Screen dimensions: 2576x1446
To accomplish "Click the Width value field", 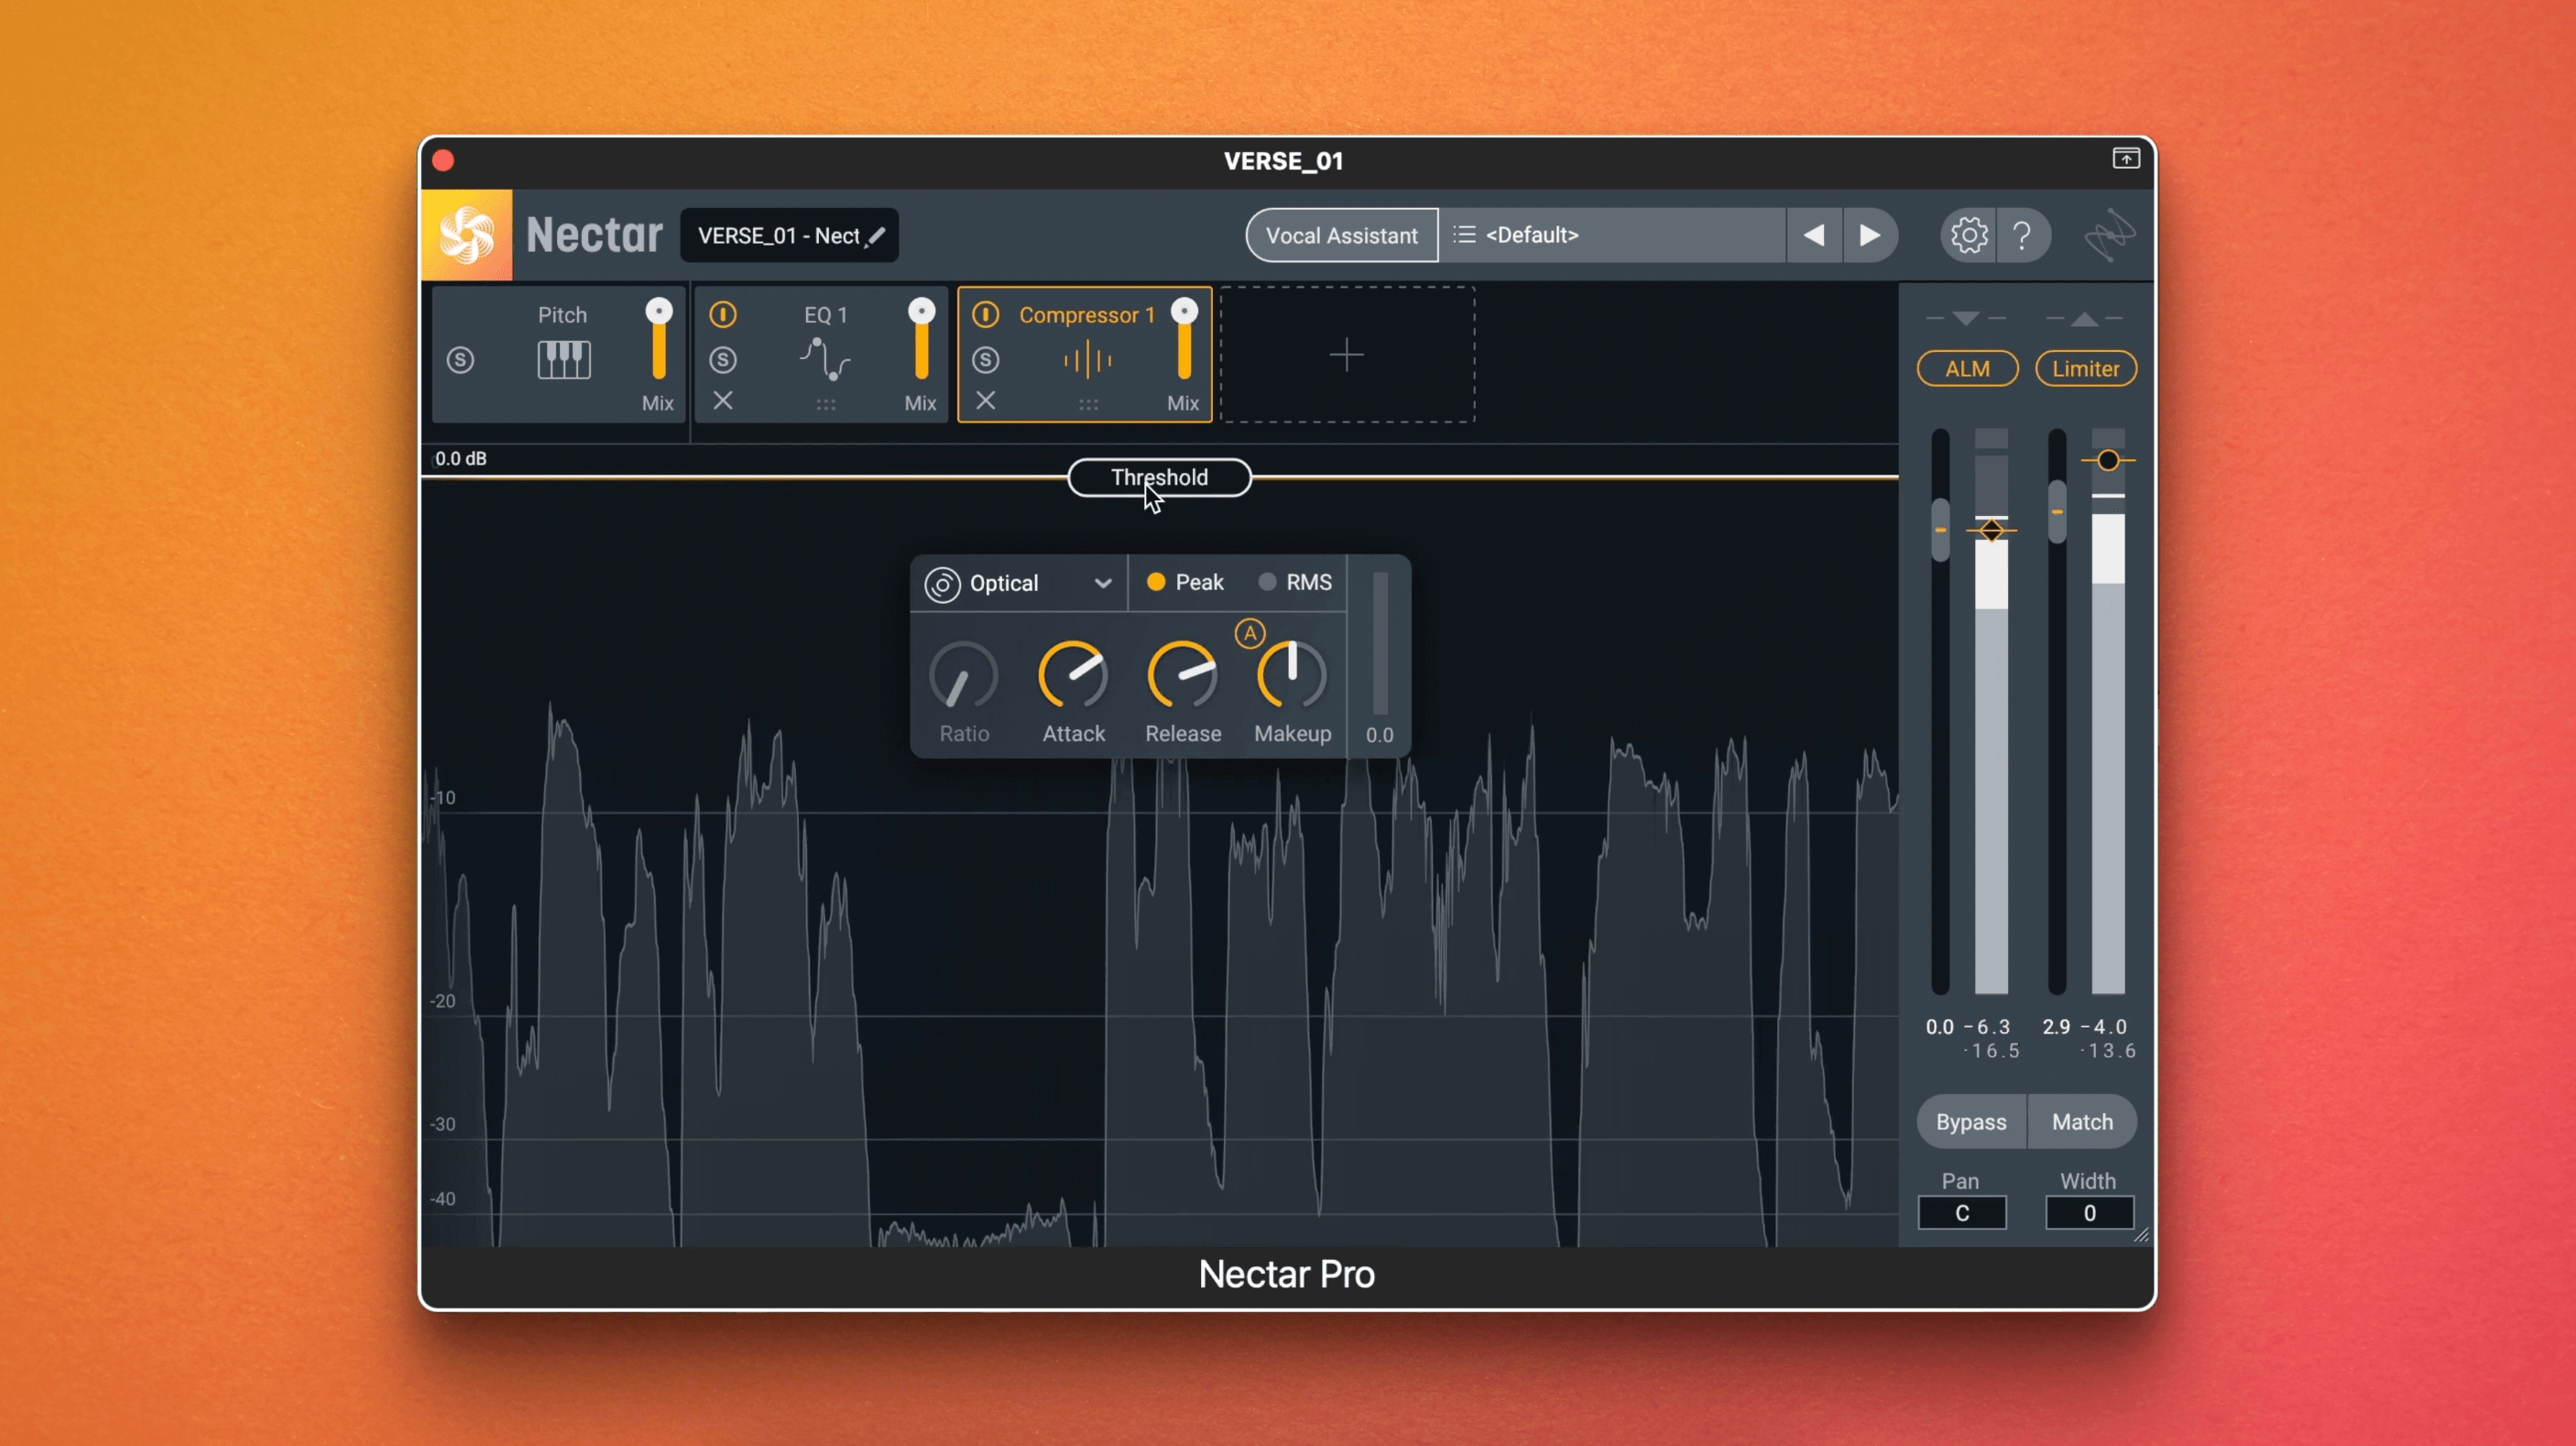I will point(2090,1213).
